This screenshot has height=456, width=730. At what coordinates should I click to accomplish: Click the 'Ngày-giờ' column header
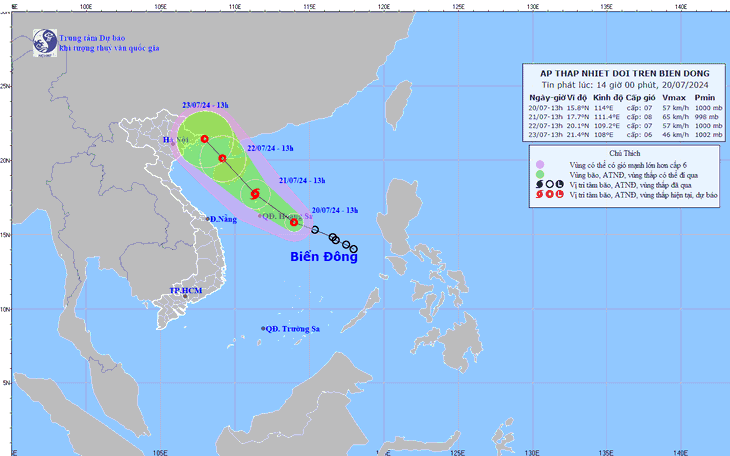click(x=547, y=98)
